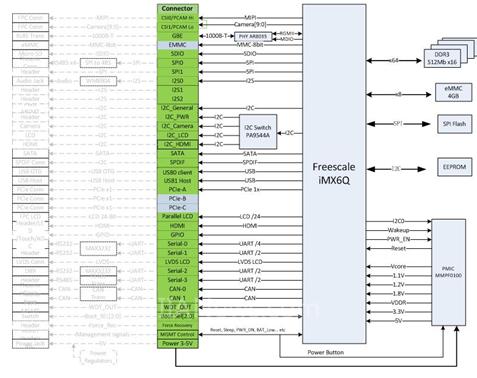The width and height of the screenshot is (477, 378).
Task: Select the Parallel LCD connector row
Action: pyautogui.click(x=178, y=216)
